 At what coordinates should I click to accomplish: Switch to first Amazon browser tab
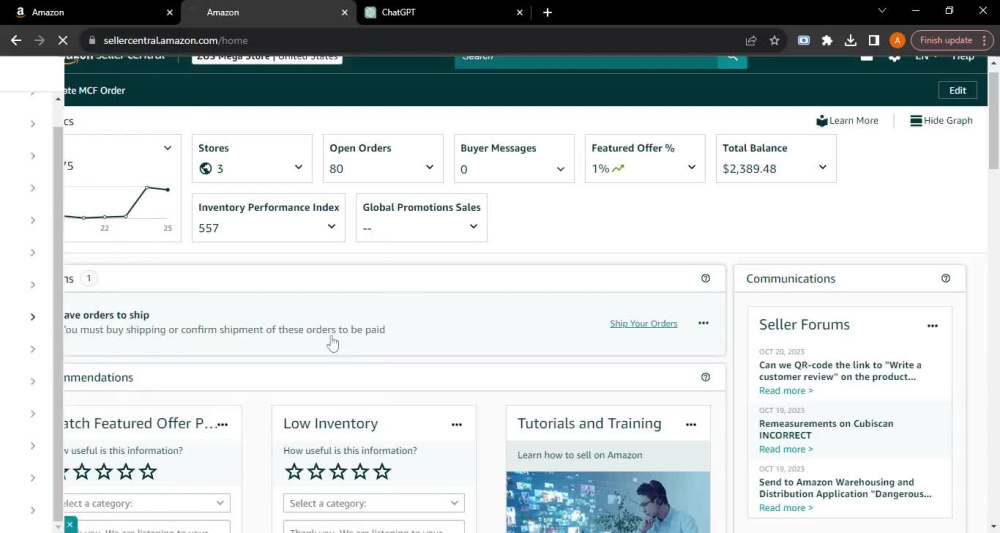click(91, 12)
